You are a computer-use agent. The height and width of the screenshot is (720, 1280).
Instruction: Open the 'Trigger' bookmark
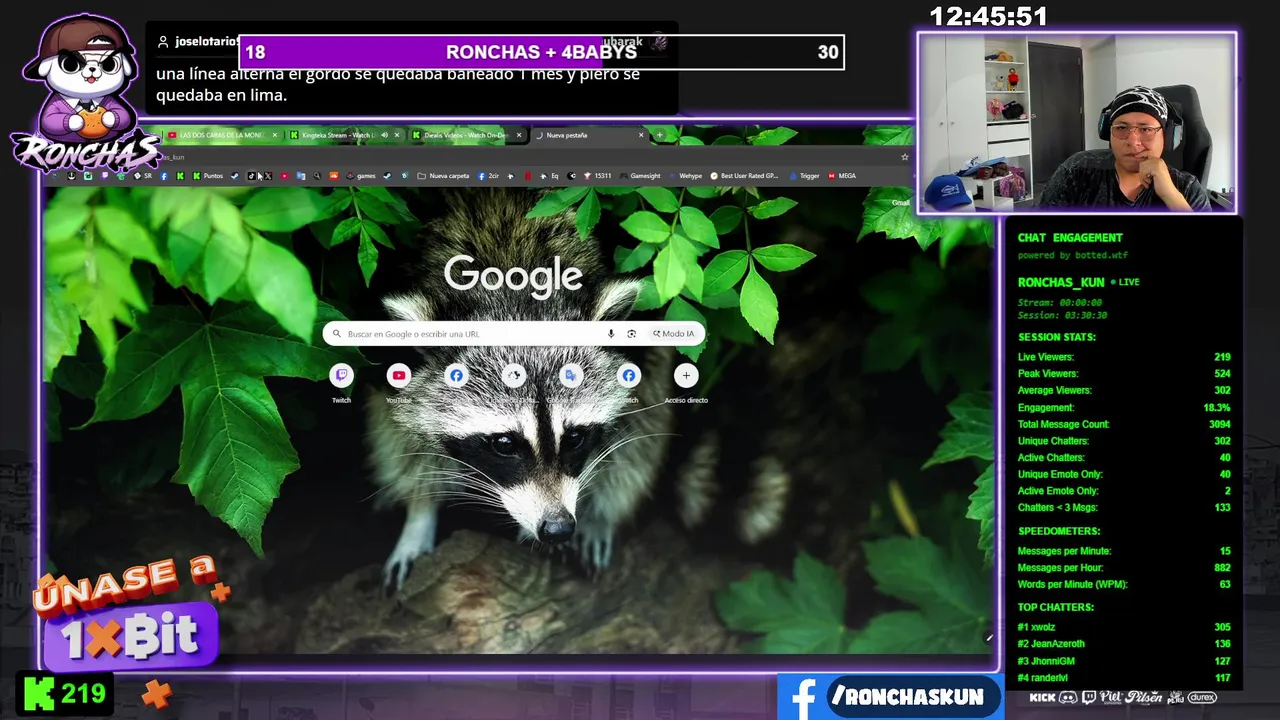tap(804, 176)
